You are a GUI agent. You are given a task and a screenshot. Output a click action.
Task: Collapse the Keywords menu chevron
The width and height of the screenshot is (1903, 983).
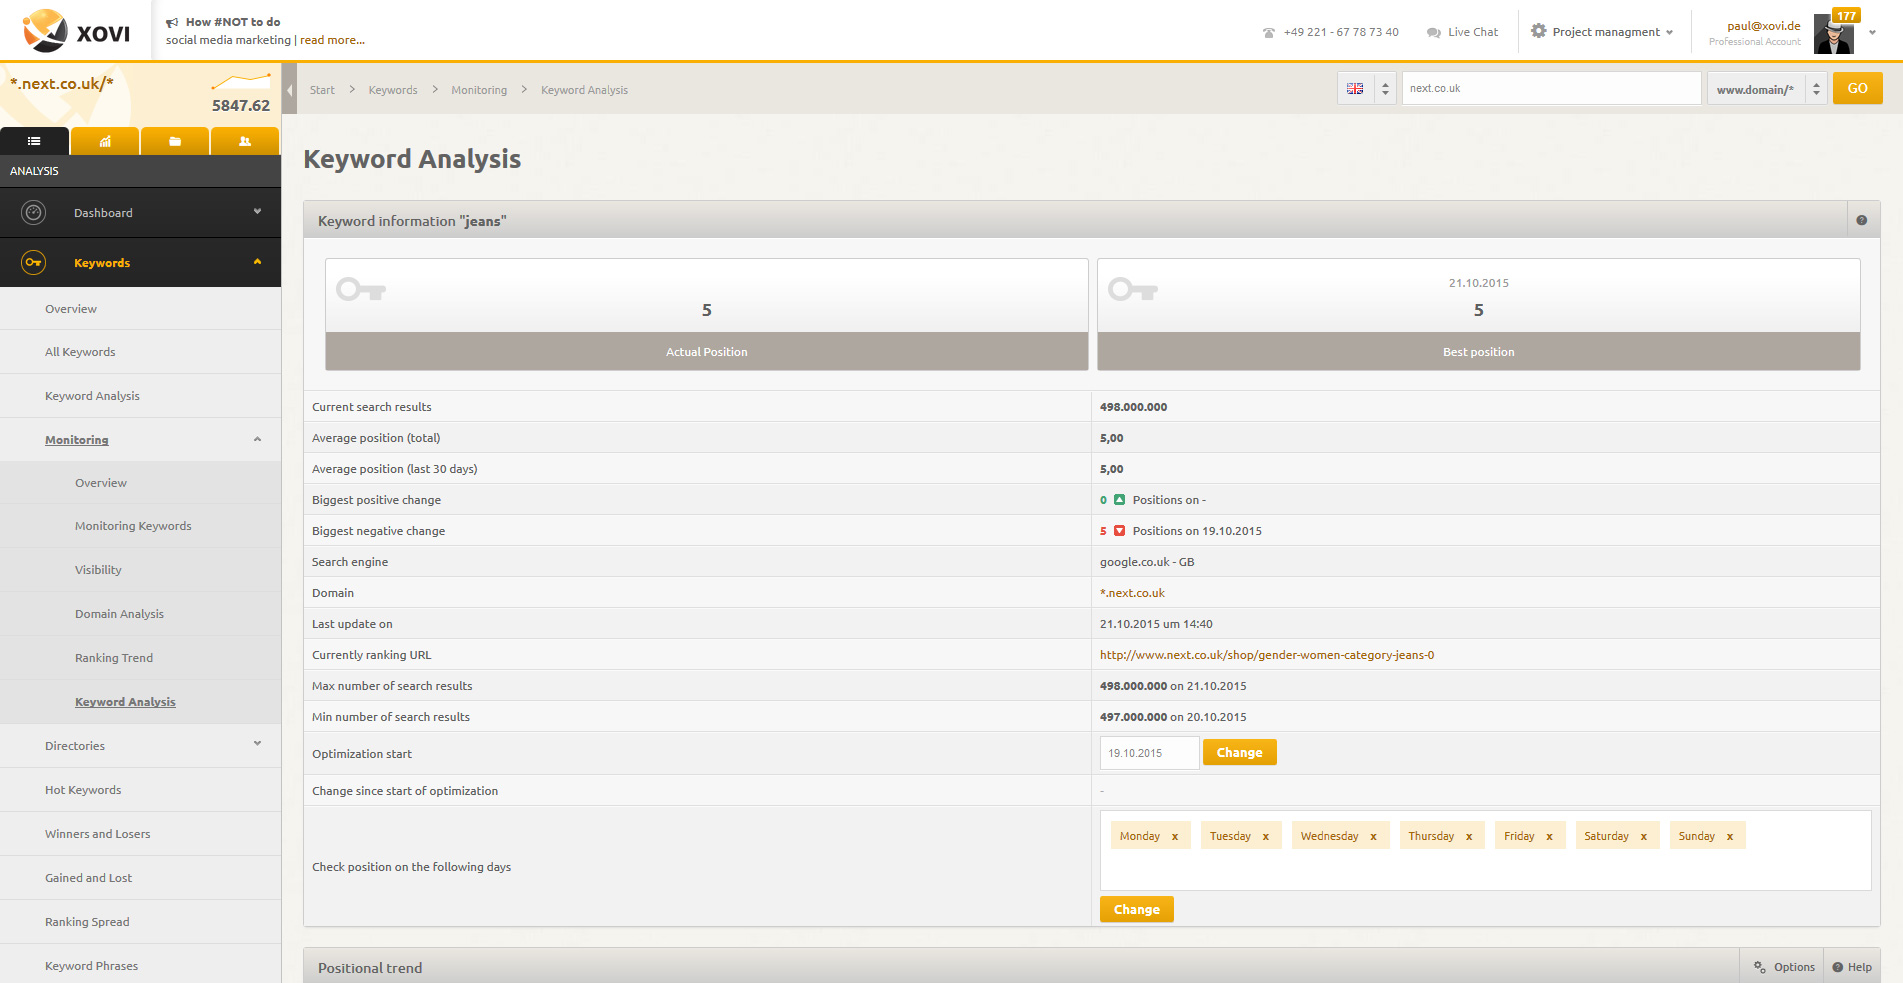pyautogui.click(x=257, y=261)
